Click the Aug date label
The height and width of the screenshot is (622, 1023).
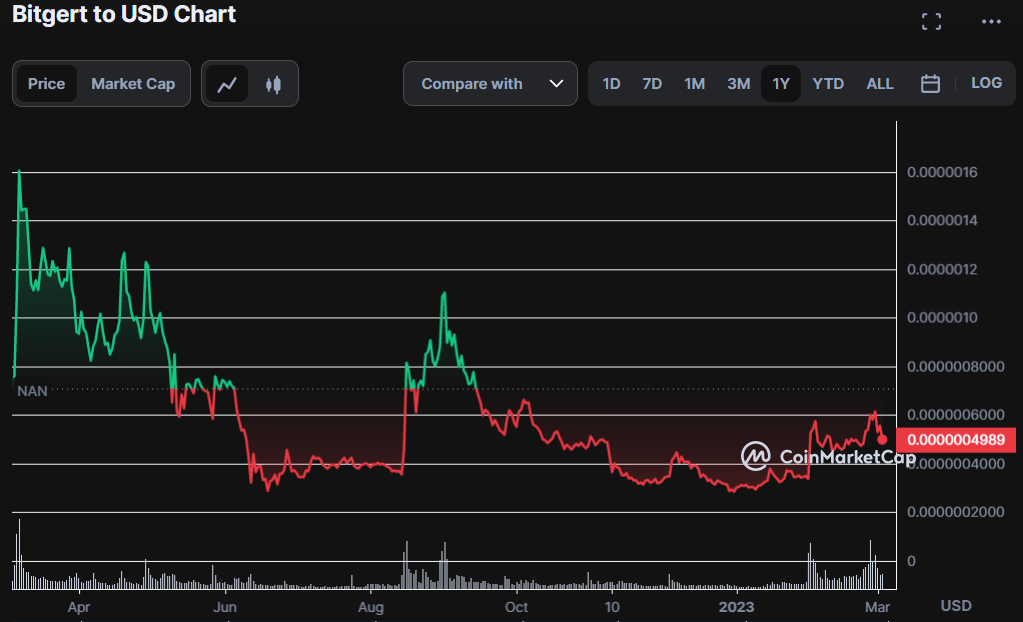(371, 607)
